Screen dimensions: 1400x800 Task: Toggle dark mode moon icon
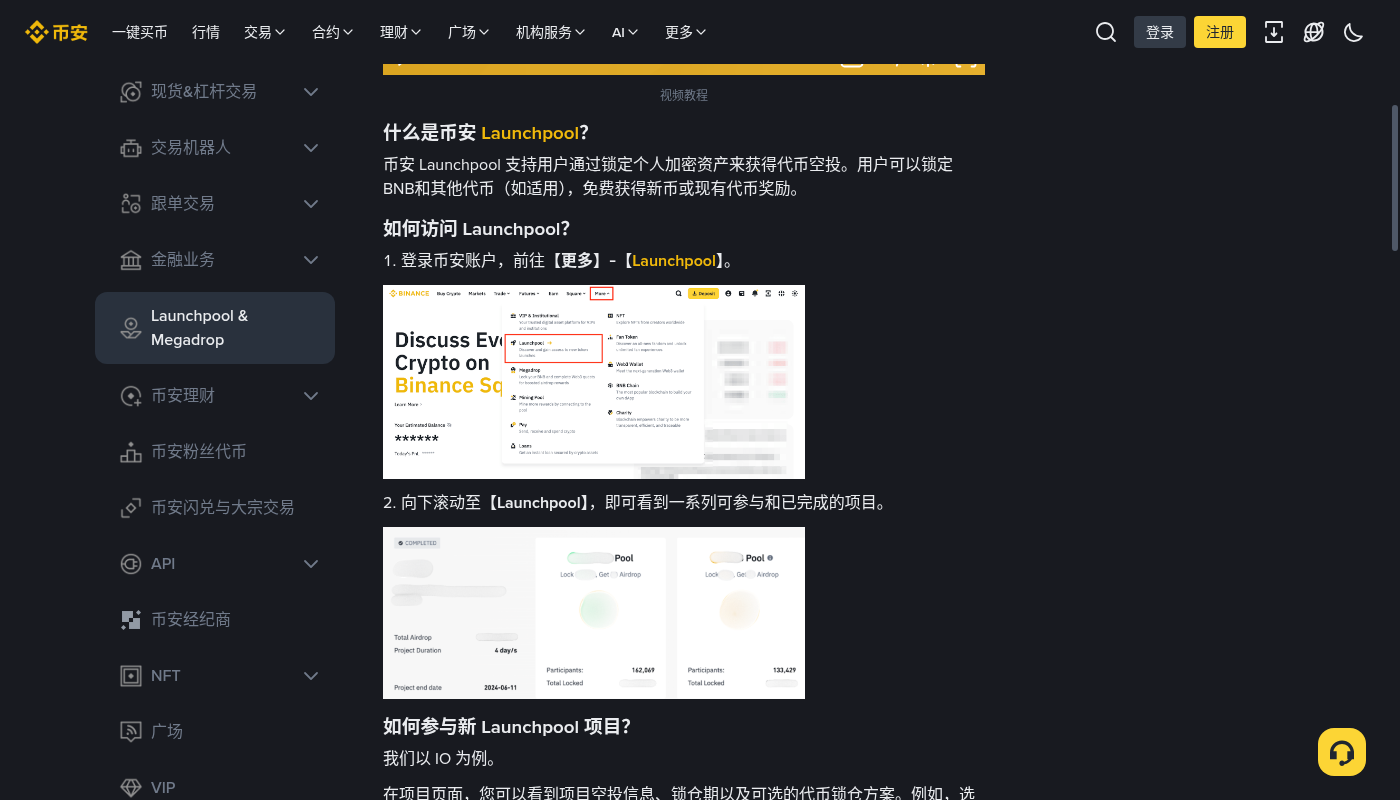[1354, 32]
